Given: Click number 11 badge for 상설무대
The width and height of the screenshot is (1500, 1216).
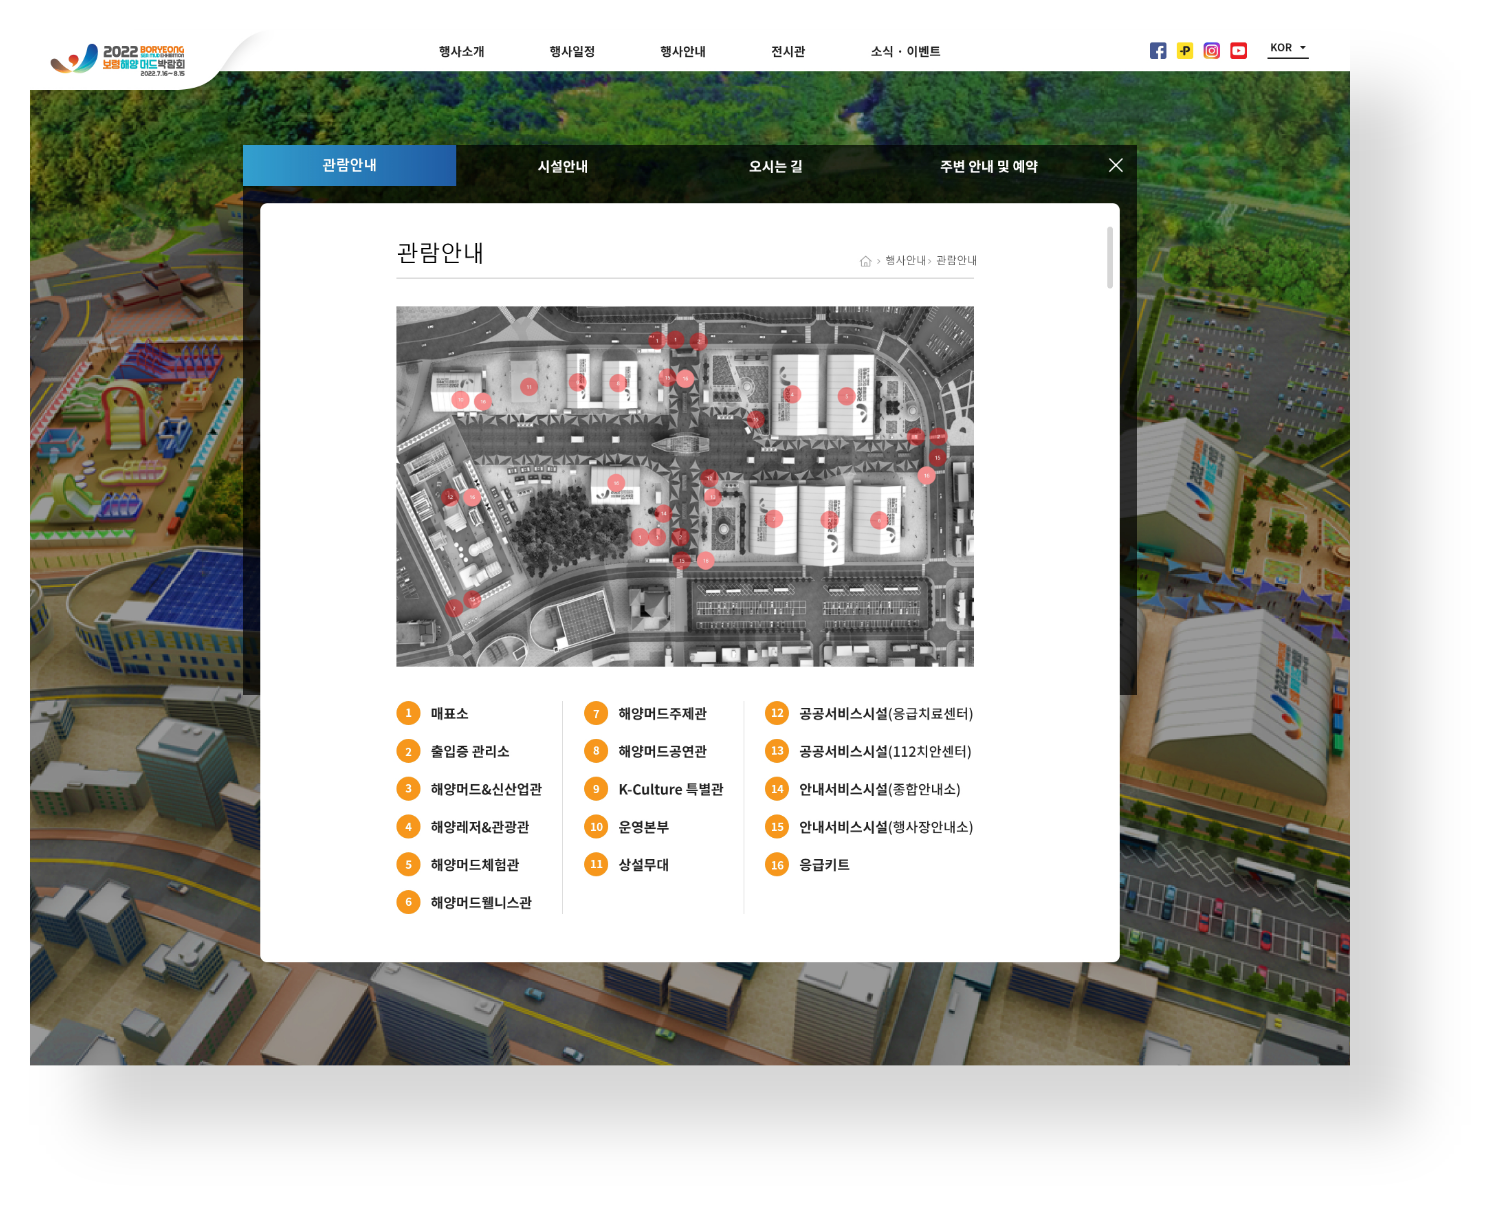Looking at the screenshot, I should [596, 864].
